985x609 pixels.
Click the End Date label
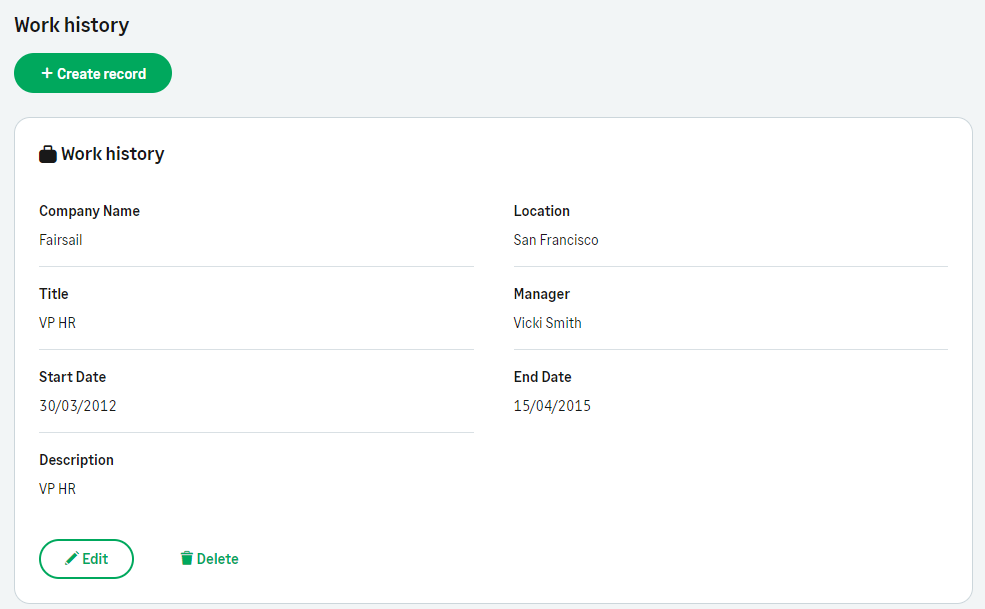click(543, 377)
